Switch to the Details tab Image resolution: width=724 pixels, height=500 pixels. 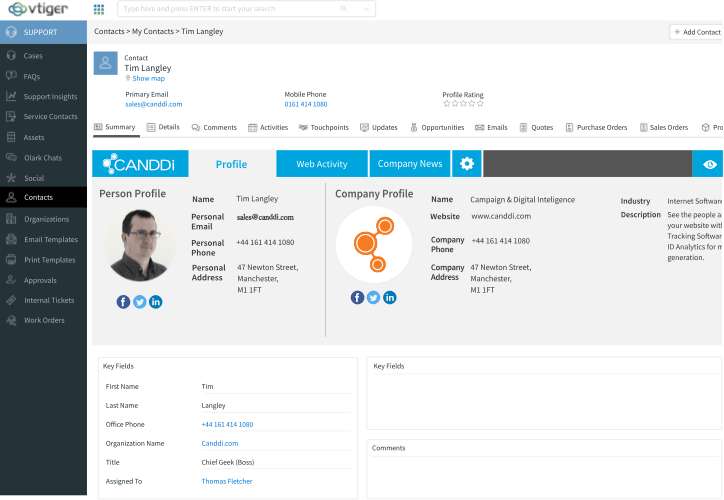(163, 127)
